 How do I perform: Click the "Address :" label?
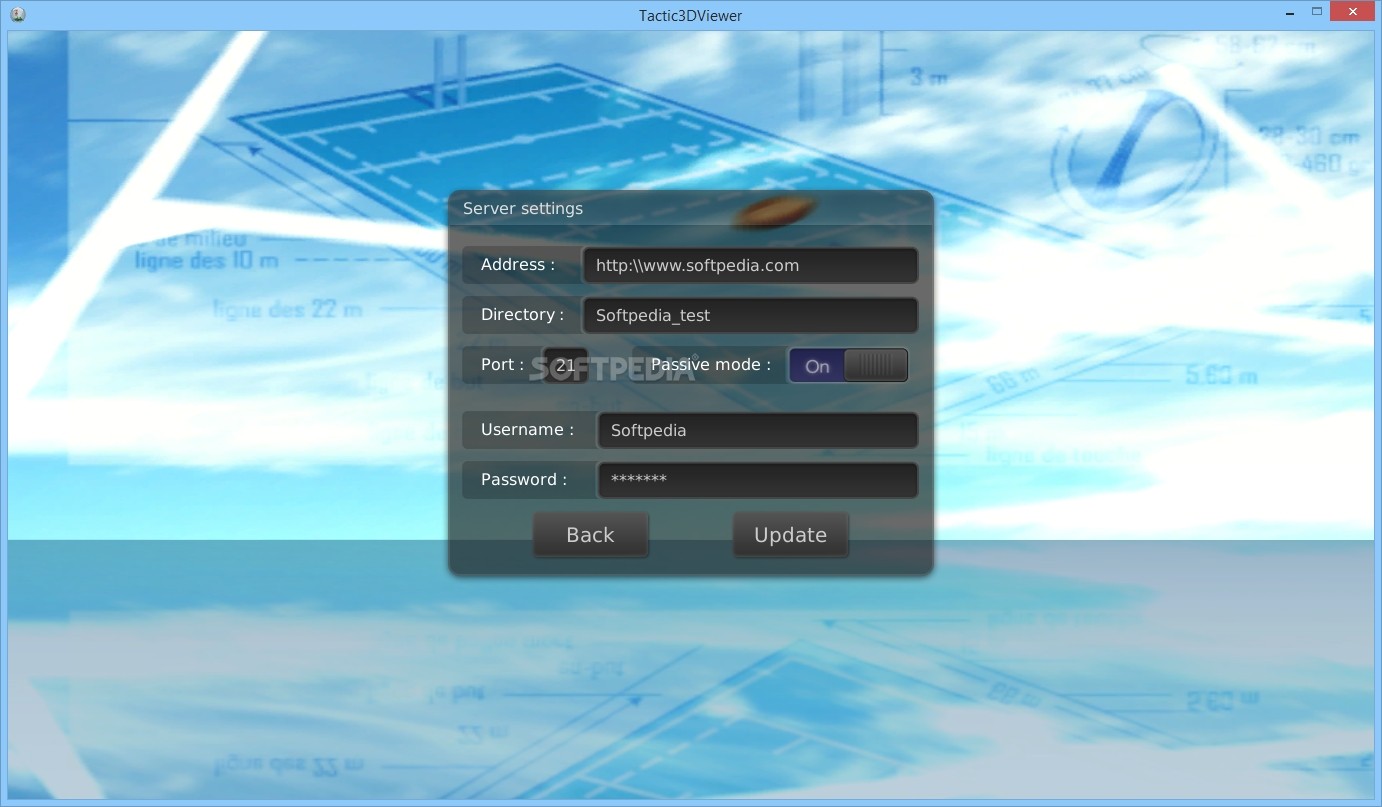[518, 265]
